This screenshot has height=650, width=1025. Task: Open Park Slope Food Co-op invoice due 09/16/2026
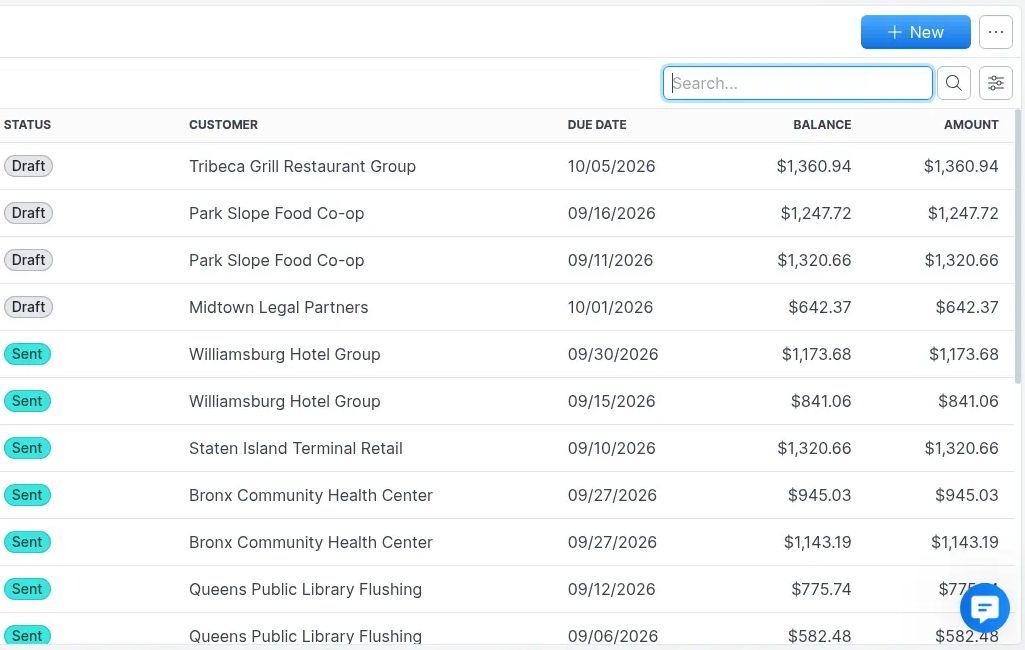click(x=277, y=213)
